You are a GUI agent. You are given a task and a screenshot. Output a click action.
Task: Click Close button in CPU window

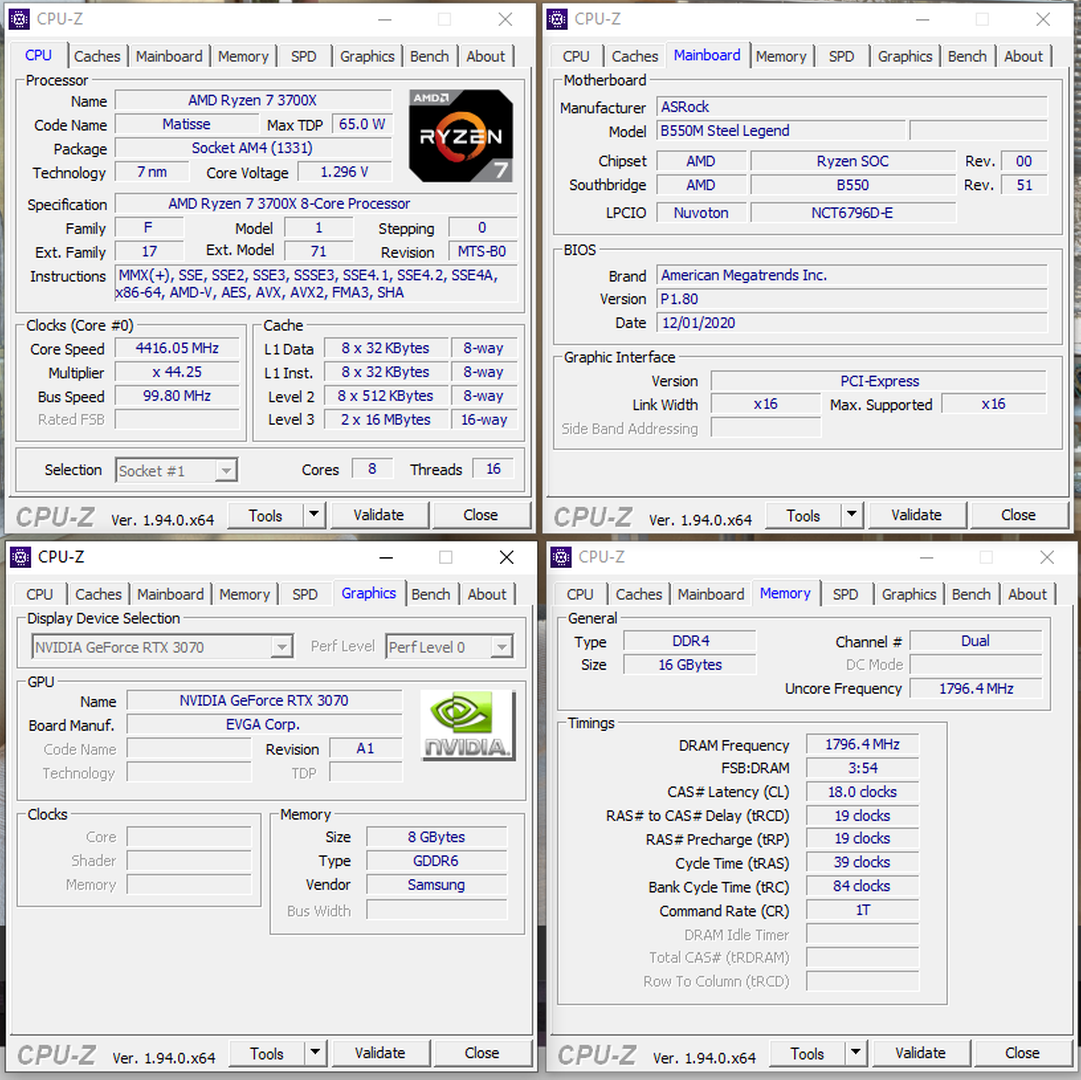pyautogui.click(x=481, y=516)
